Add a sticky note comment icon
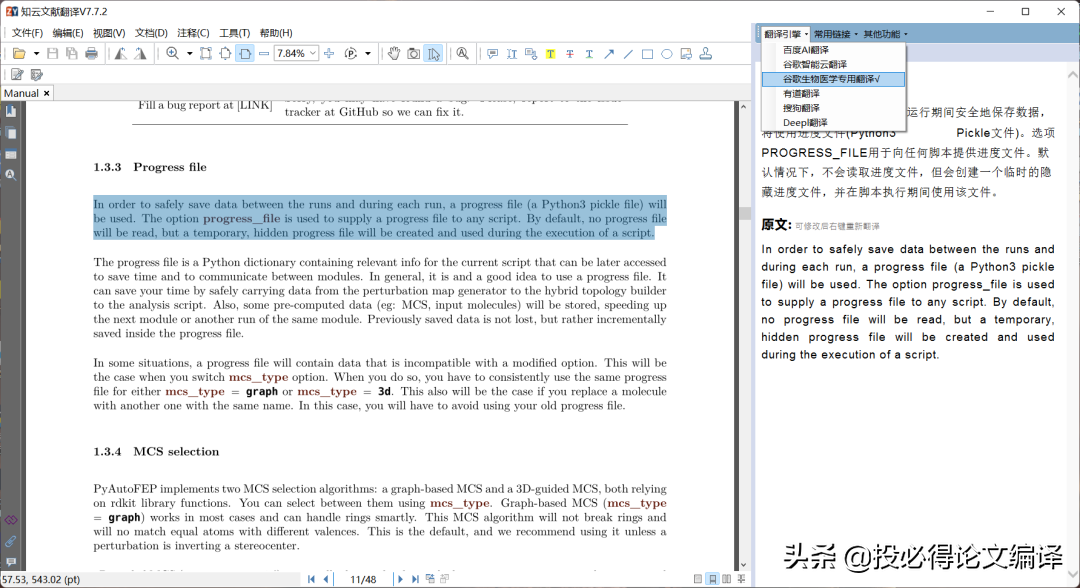Image resolution: width=1080 pixels, height=588 pixels. pyautogui.click(x=492, y=54)
